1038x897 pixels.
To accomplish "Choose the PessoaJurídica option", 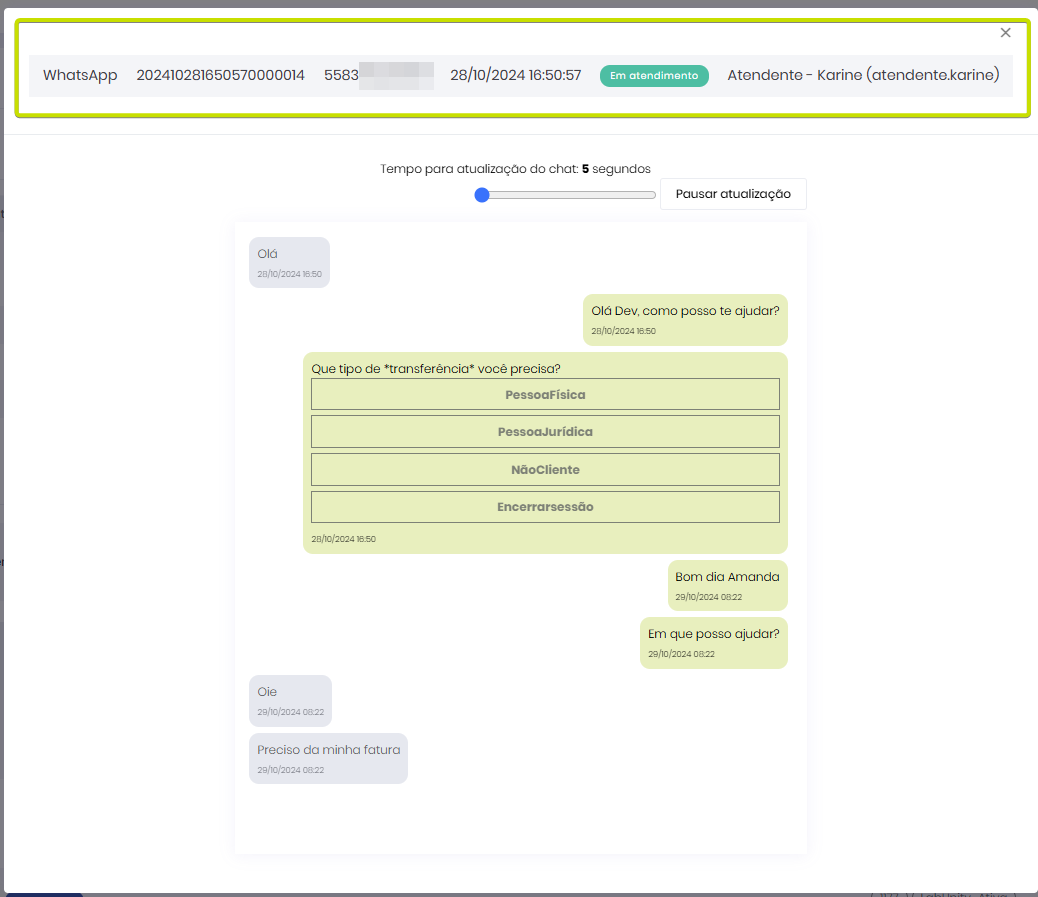I will click(x=545, y=432).
